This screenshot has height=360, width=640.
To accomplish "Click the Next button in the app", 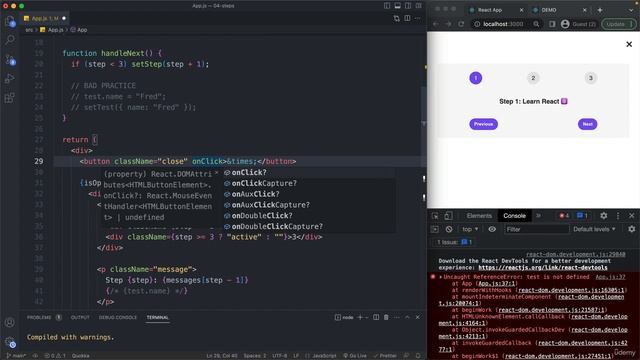I will click(x=587, y=124).
